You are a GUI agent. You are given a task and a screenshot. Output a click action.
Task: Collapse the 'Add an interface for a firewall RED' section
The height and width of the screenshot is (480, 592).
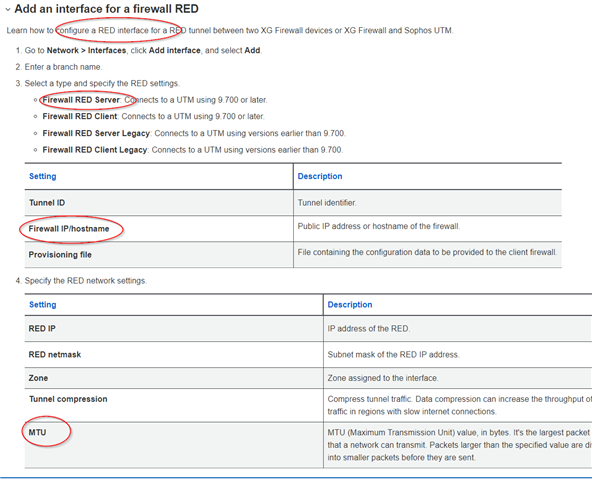coord(8,10)
